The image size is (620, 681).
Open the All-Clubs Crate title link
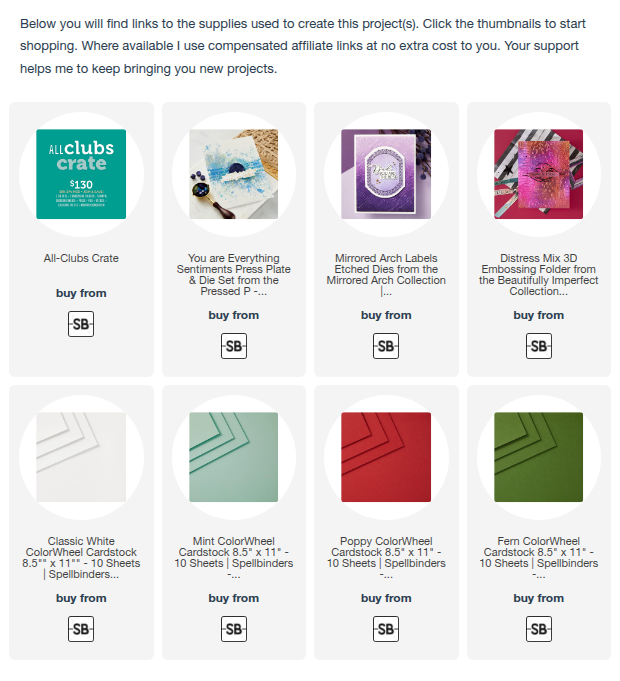[81, 259]
